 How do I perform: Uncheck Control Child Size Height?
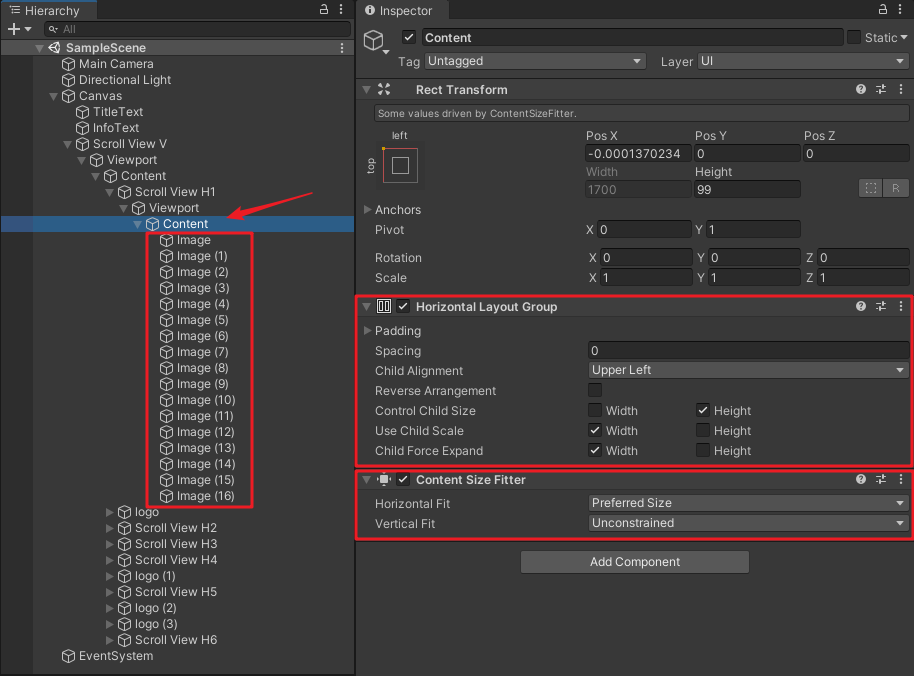click(x=703, y=410)
